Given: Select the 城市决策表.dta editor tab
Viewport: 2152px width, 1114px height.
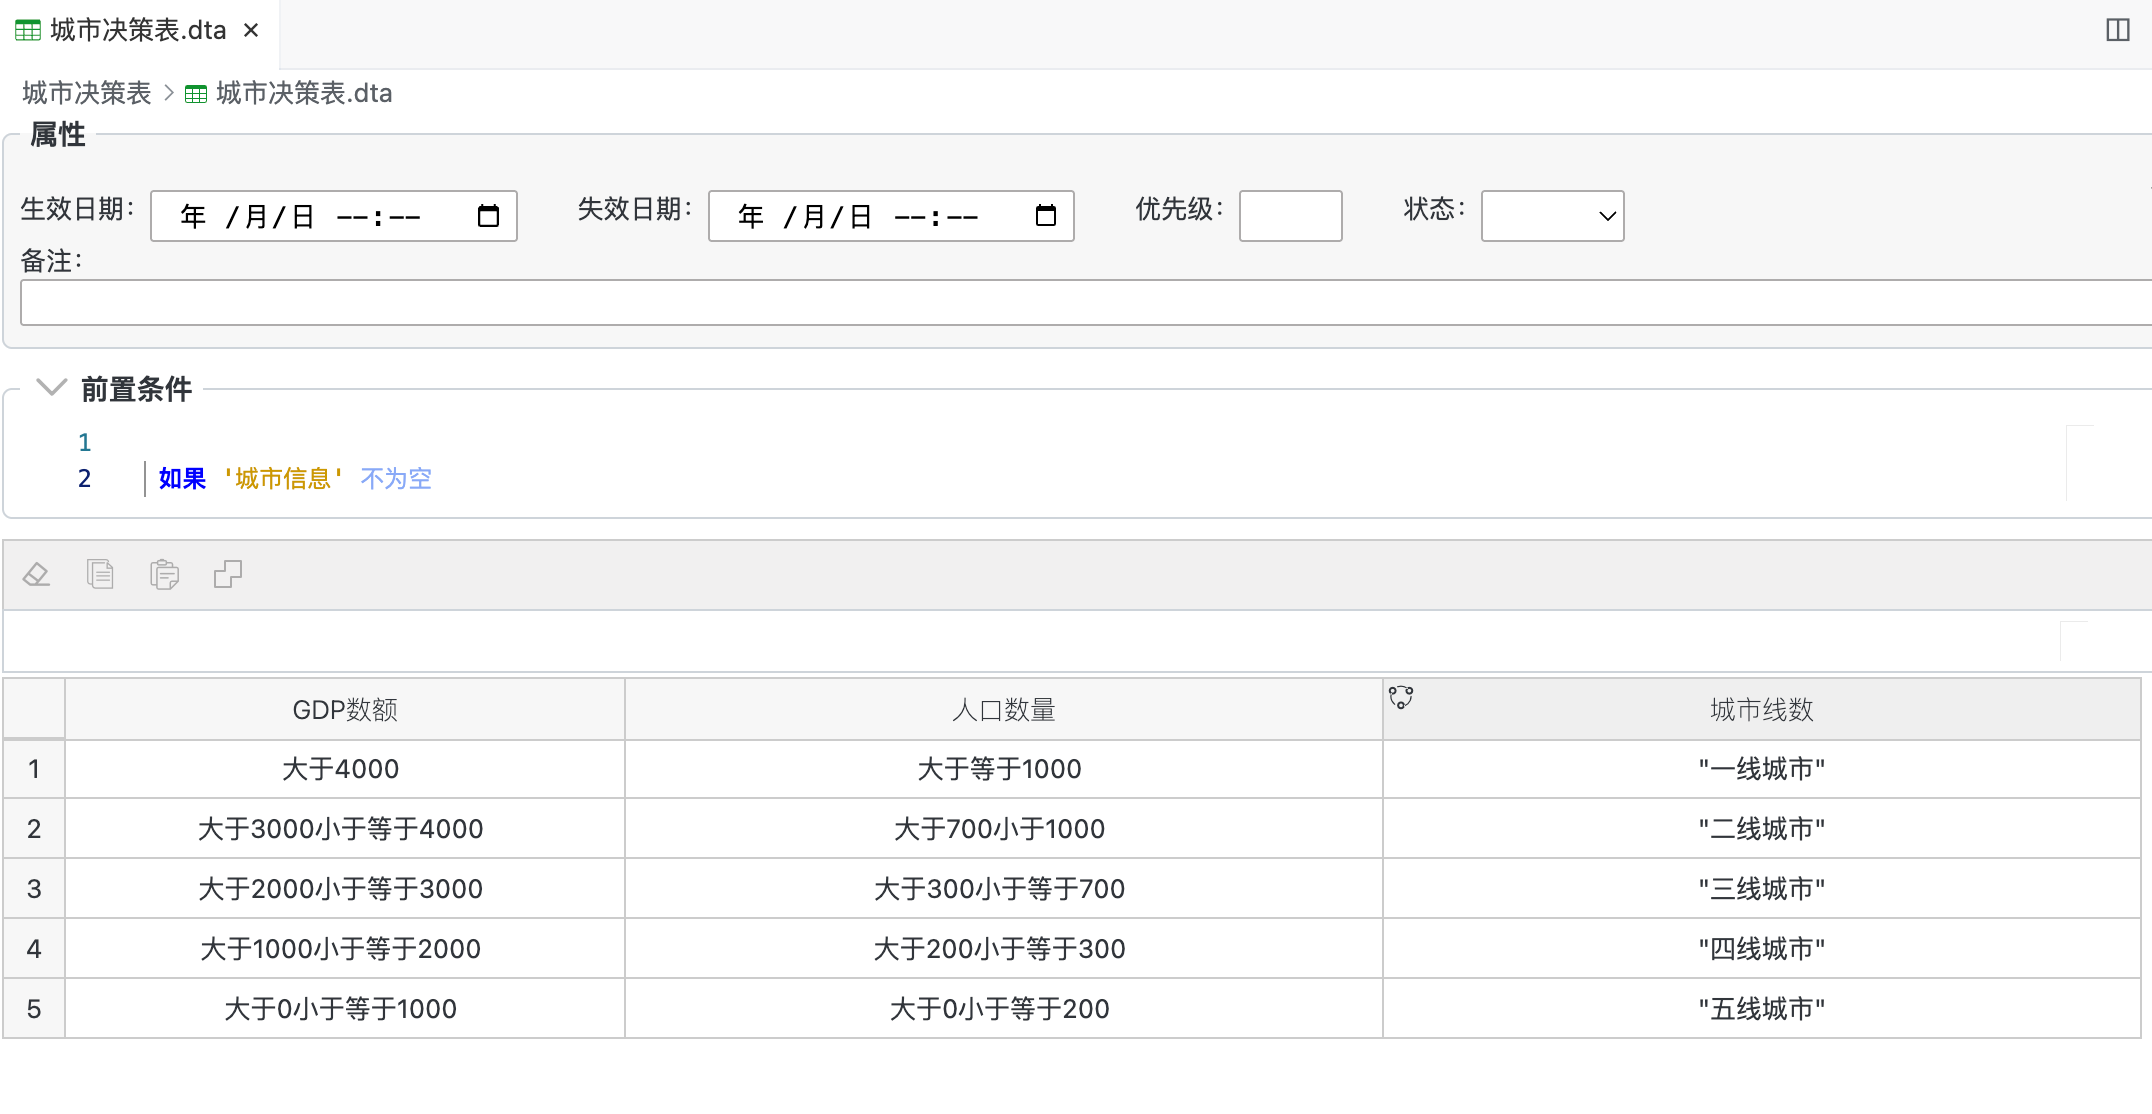Looking at the screenshot, I should pyautogui.click(x=138, y=31).
